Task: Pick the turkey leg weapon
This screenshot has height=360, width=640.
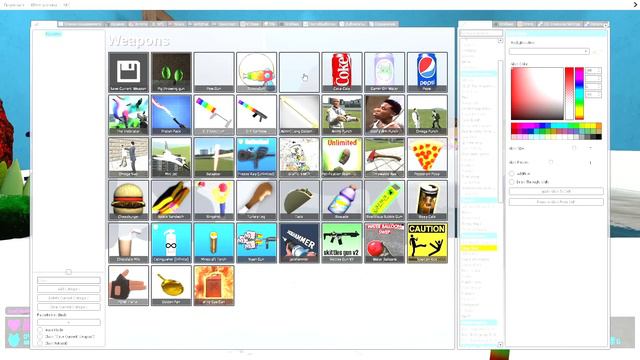Action: 256,200
